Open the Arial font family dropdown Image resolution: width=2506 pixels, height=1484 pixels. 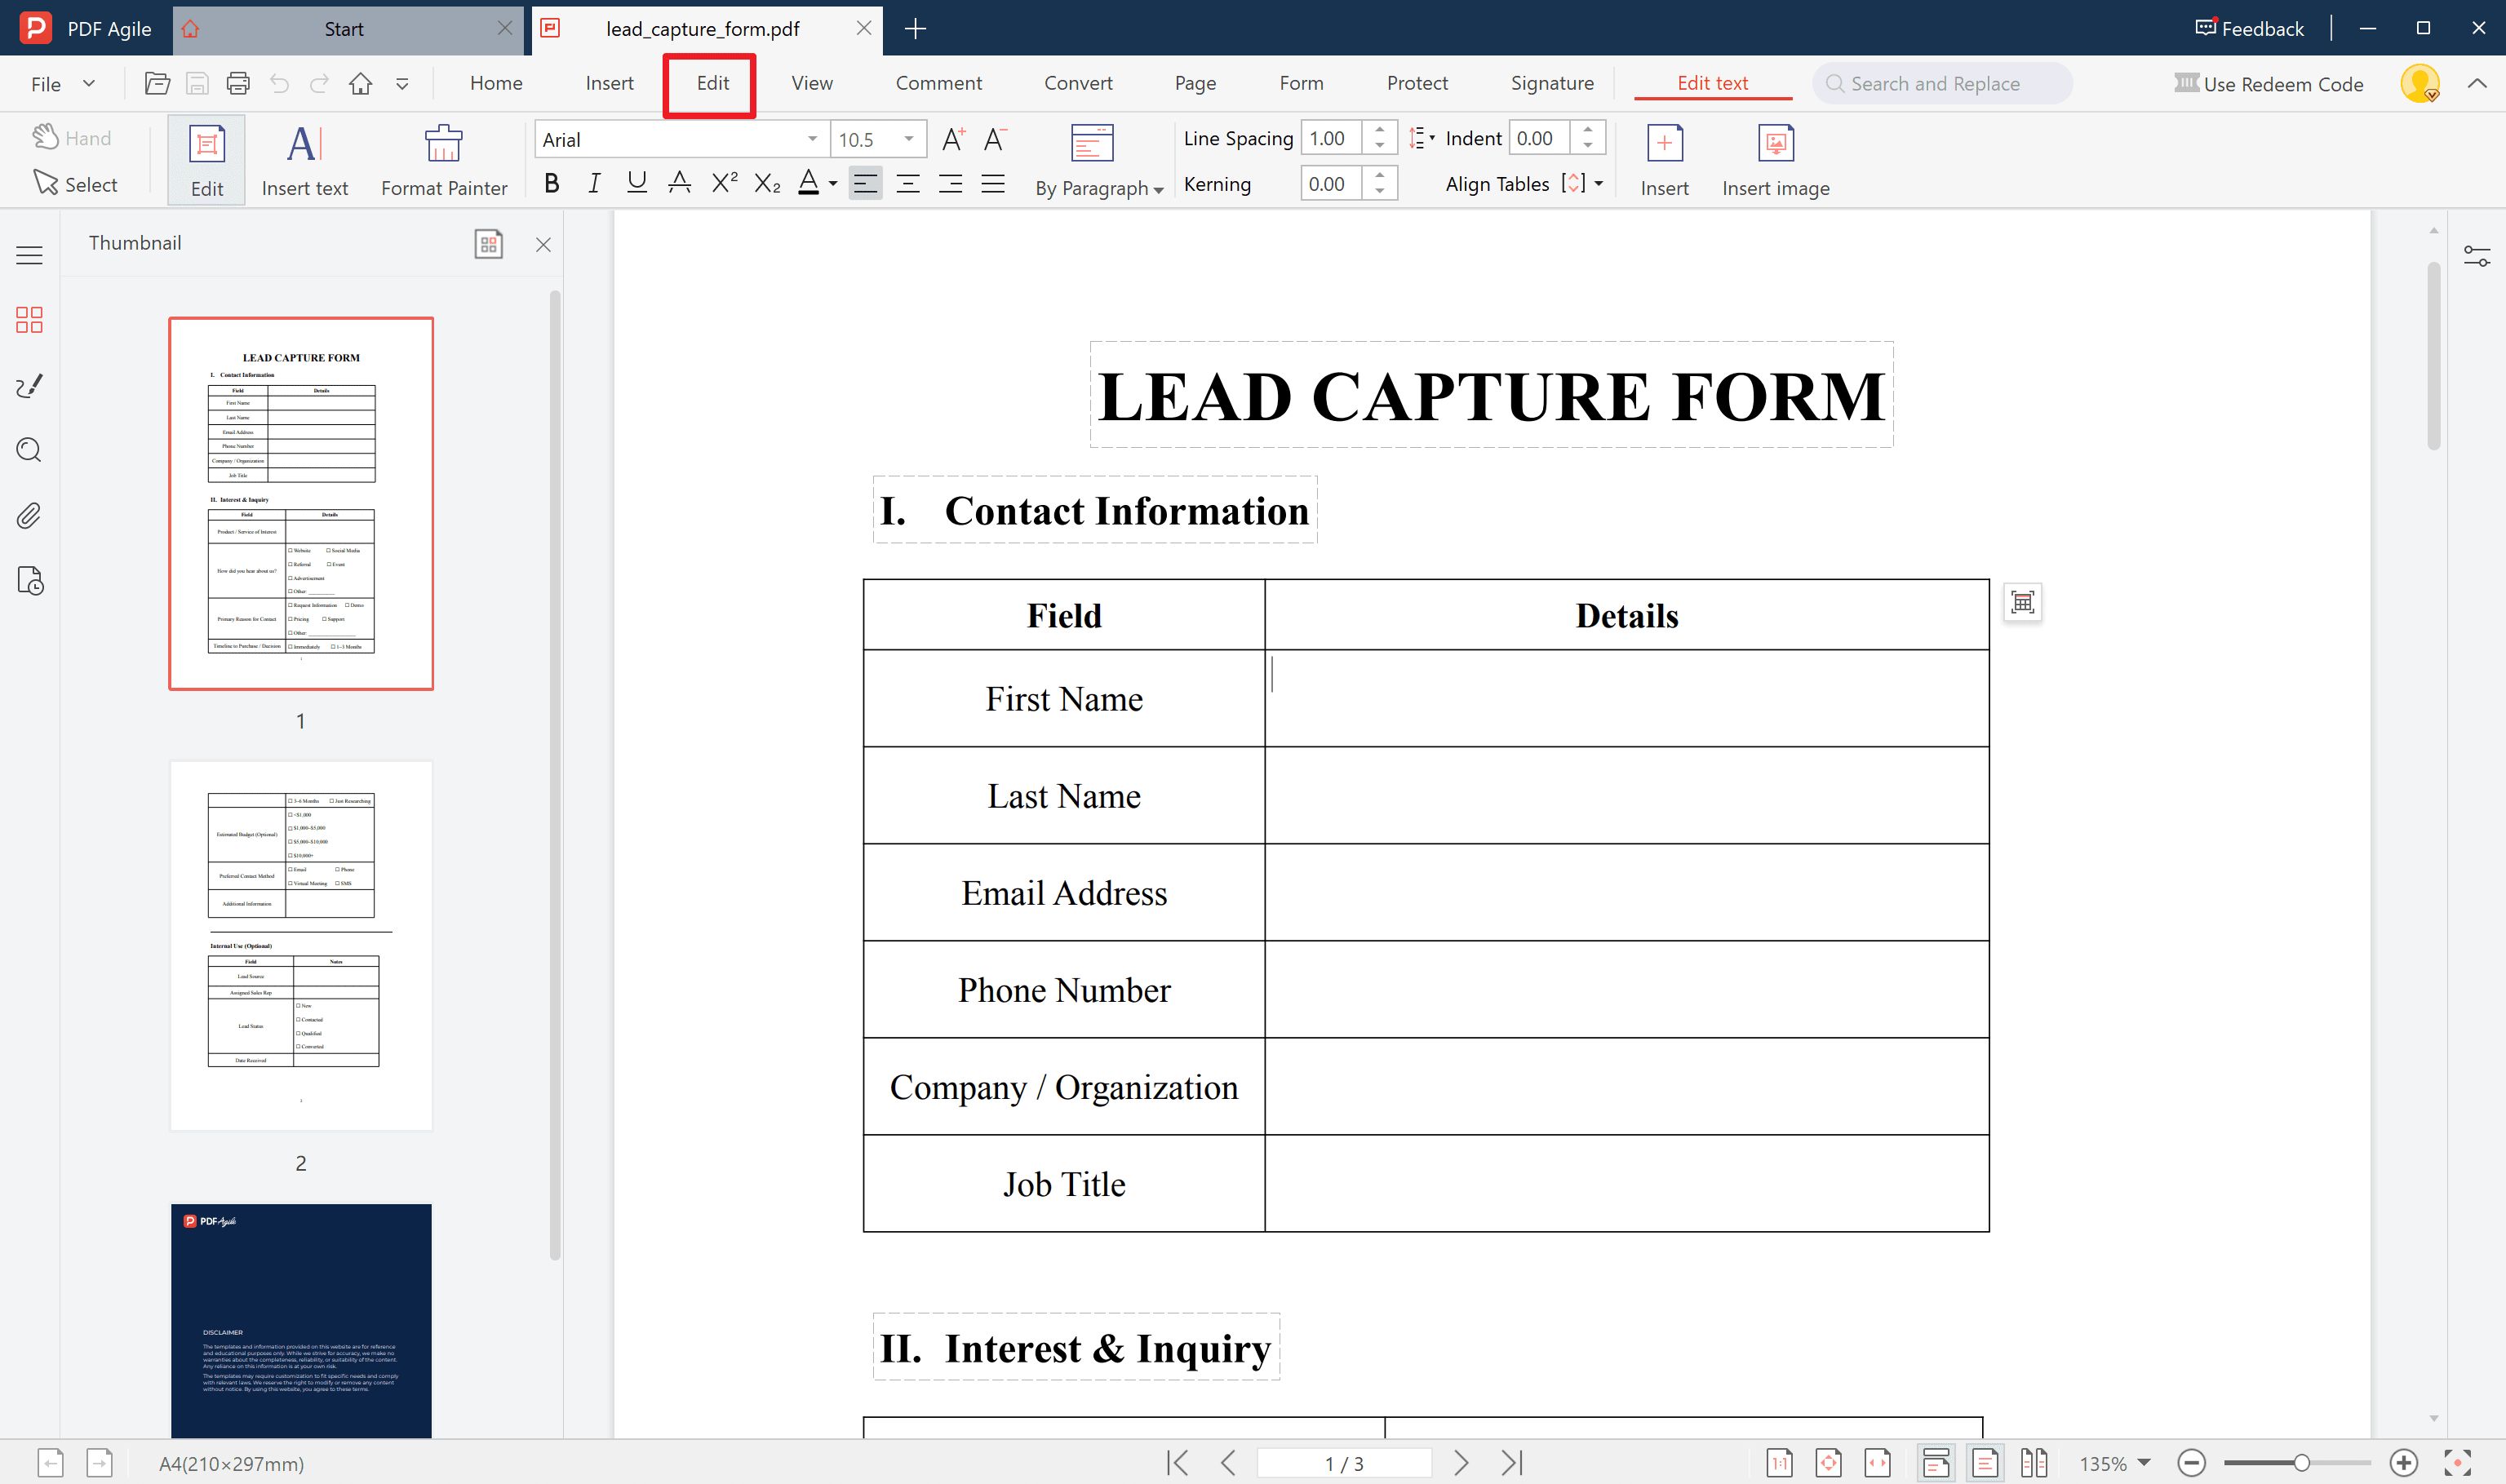pos(811,139)
